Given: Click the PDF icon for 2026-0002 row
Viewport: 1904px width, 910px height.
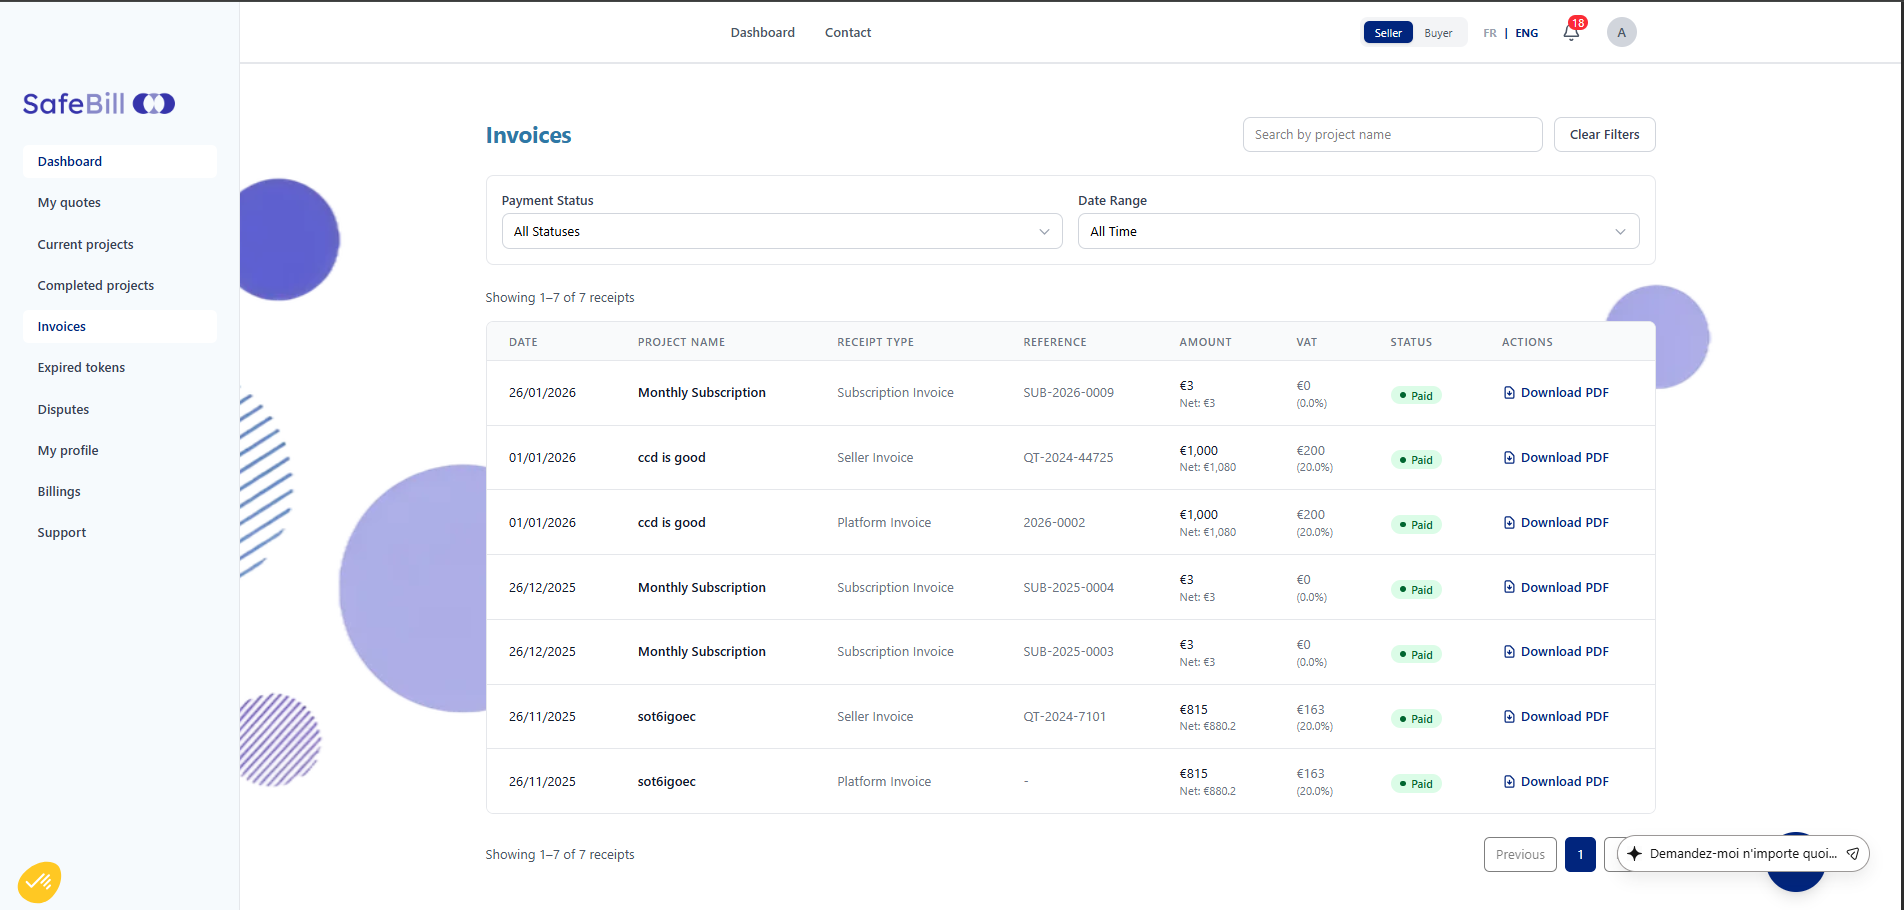Looking at the screenshot, I should pyautogui.click(x=1509, y=523).
